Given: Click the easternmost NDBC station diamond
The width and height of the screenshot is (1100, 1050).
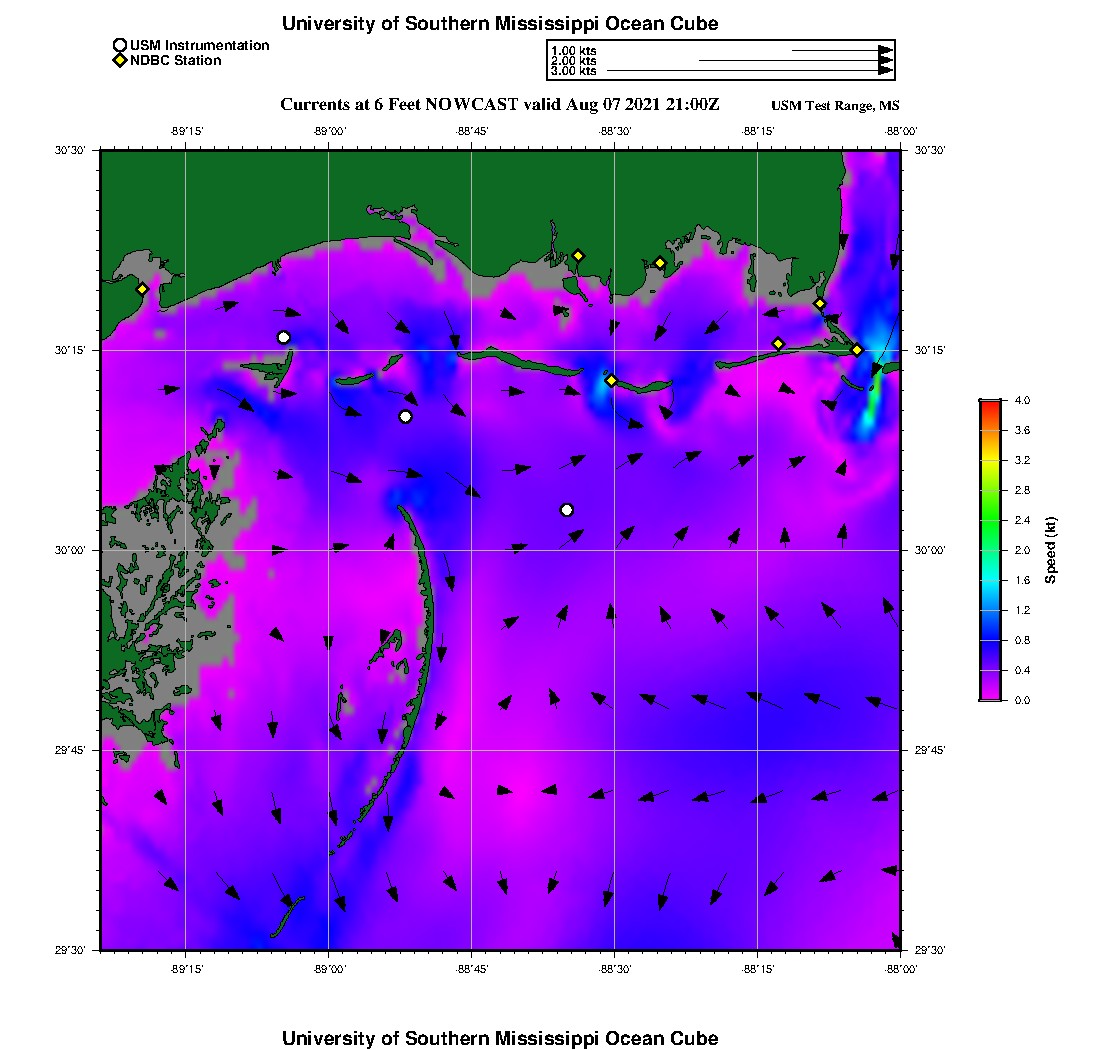Looking at the screenshot, I should [x=857, y=349].
